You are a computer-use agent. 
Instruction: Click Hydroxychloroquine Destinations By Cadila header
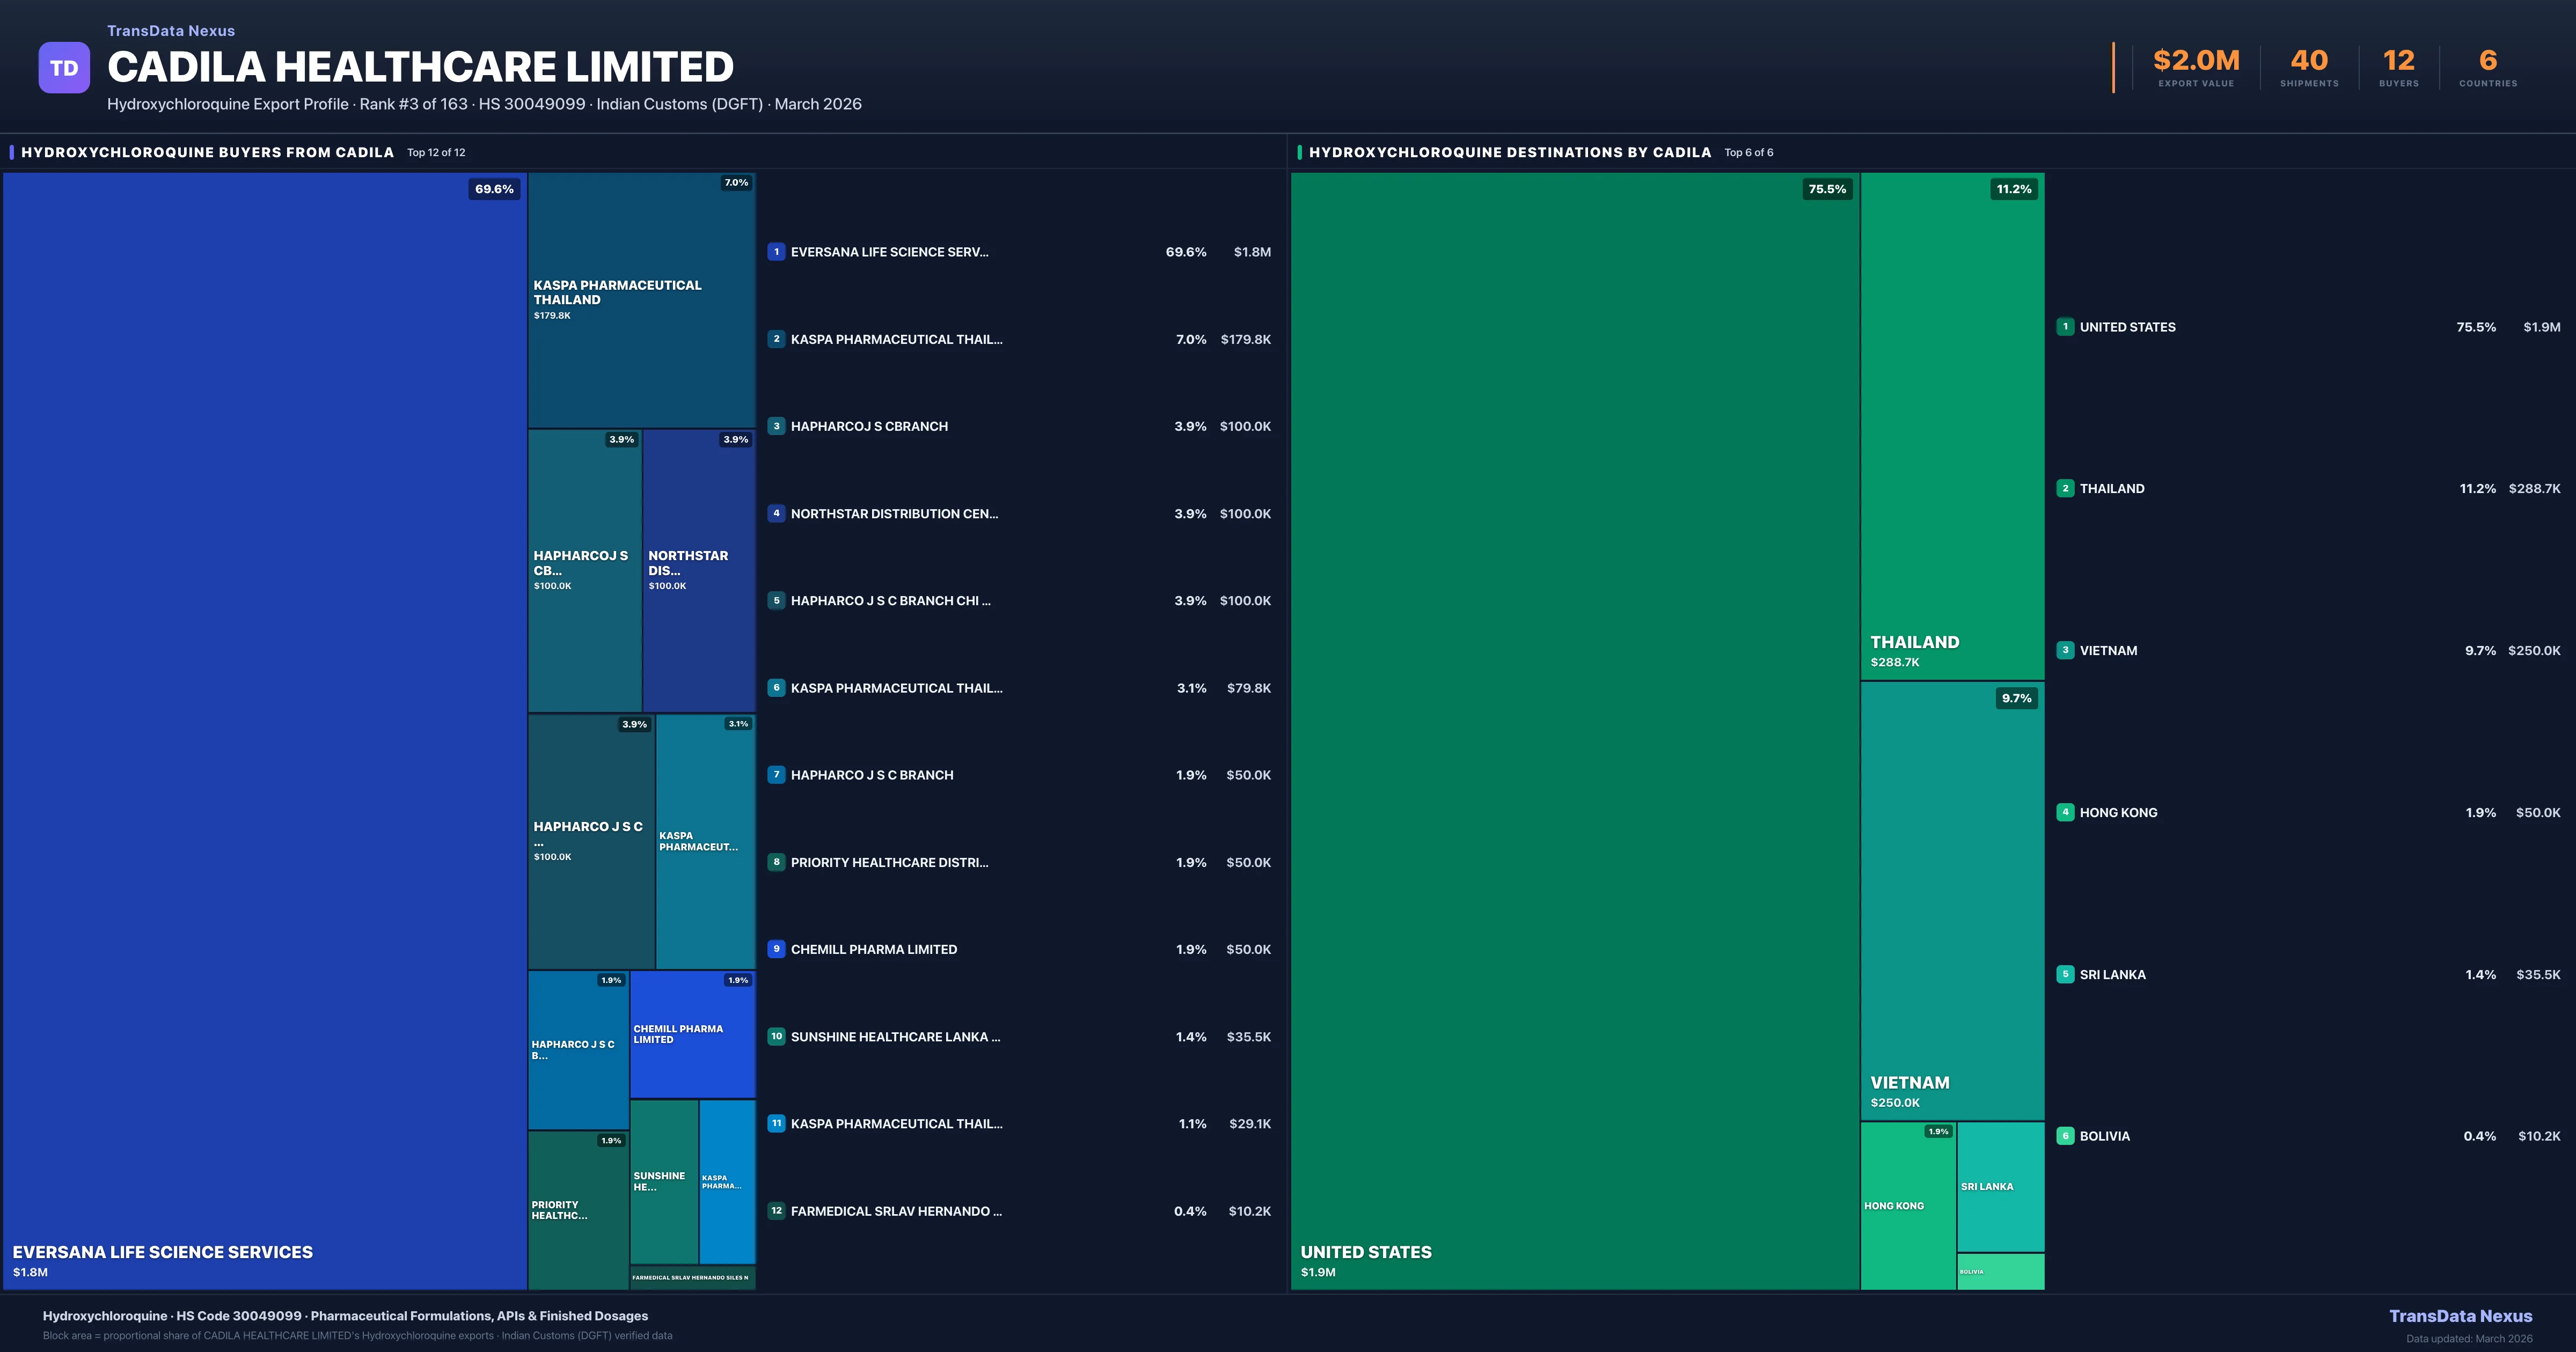pyautogui.click(x=1510, y=152)
